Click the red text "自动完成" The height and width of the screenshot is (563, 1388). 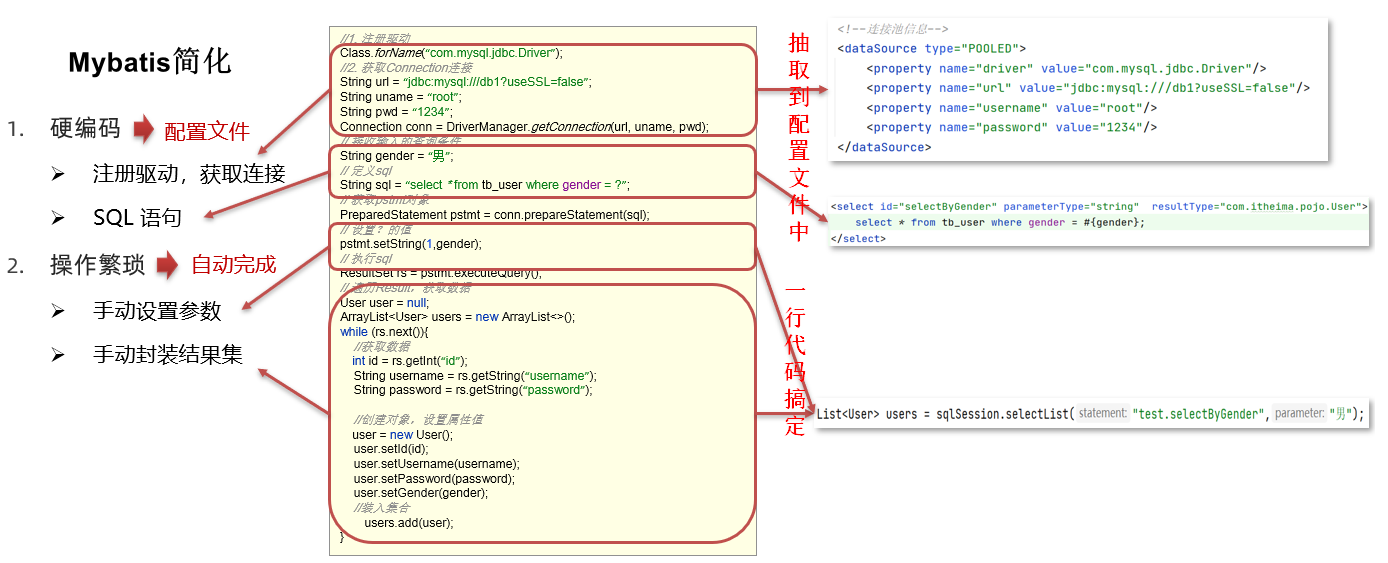tap(233, 265)
